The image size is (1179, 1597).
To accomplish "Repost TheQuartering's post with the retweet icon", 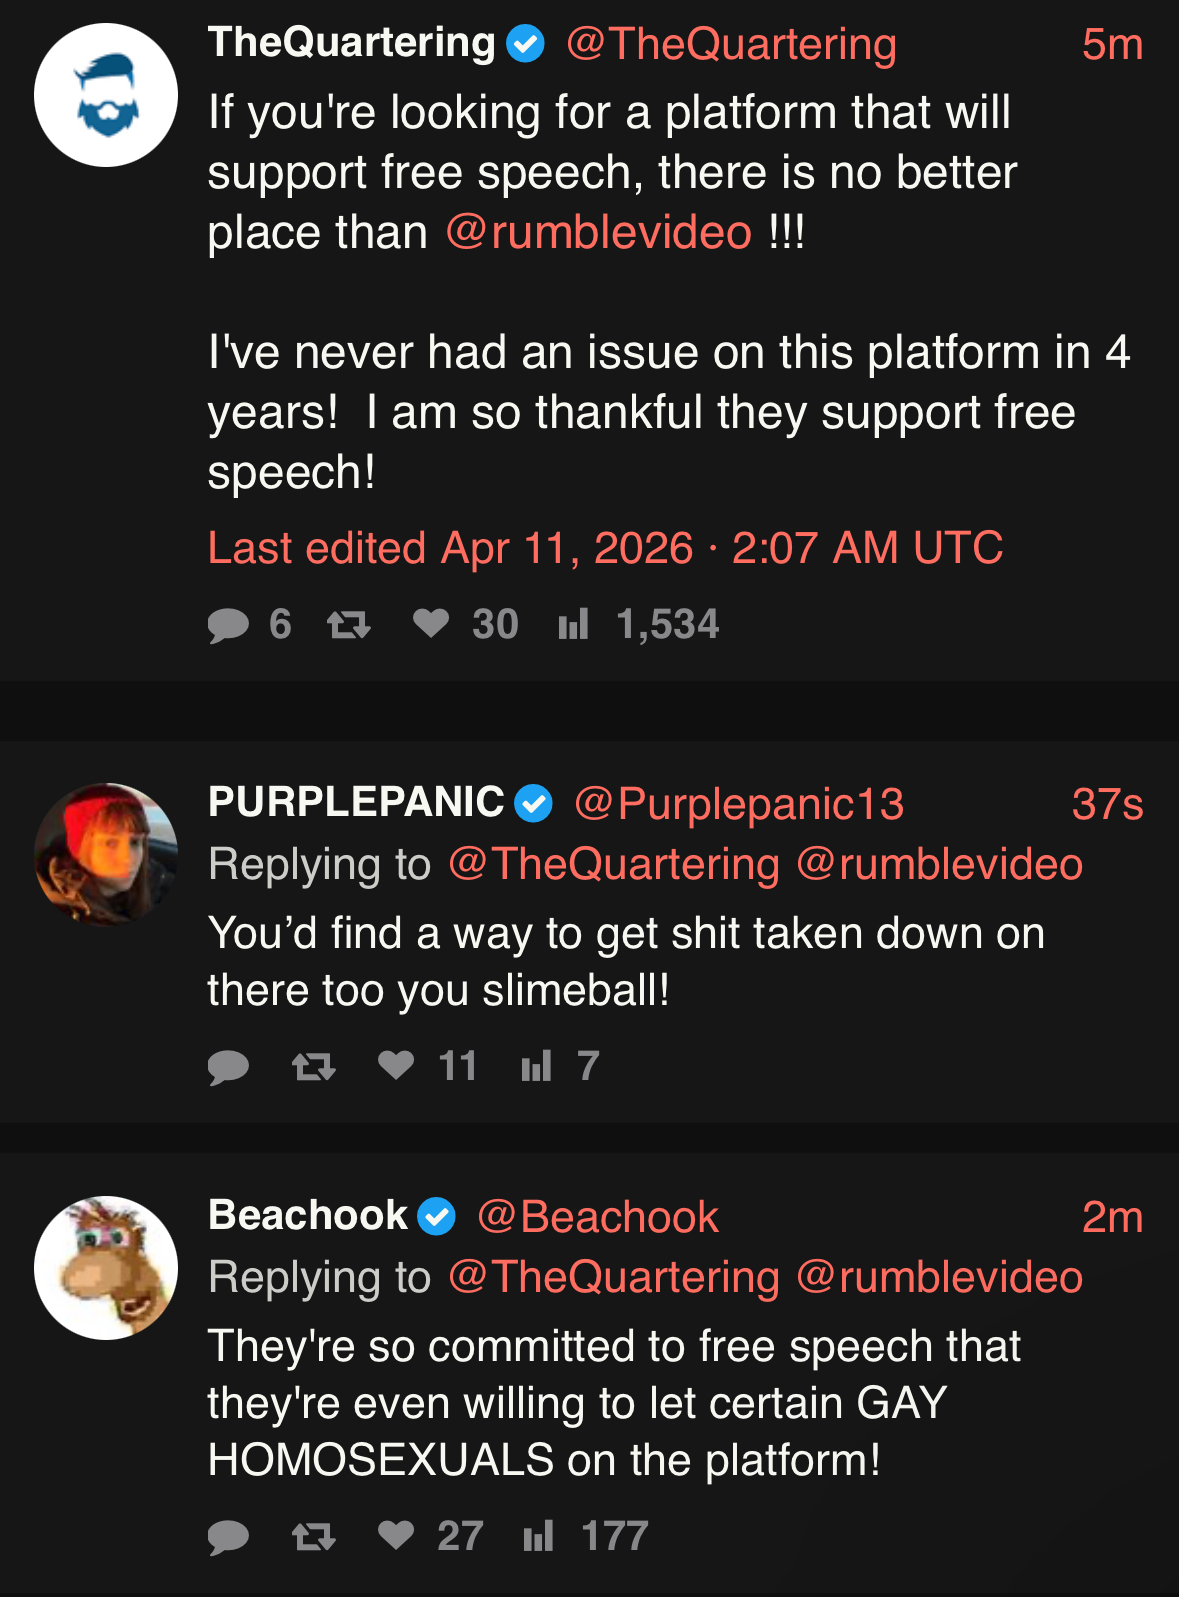I will [349, 626].
